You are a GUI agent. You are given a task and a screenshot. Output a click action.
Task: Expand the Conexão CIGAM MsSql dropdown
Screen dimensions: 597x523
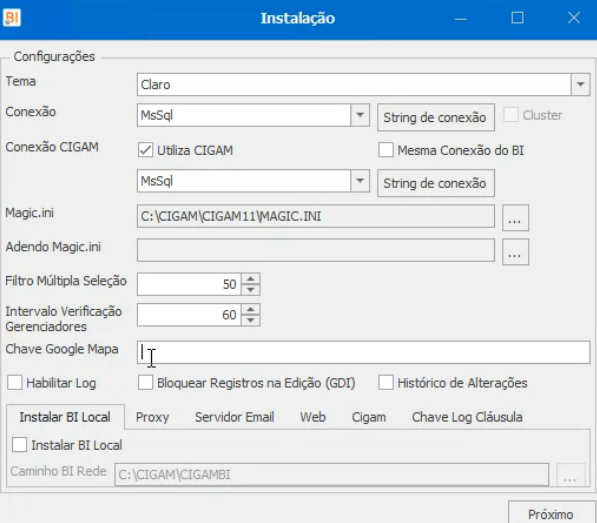click(360, 181)
